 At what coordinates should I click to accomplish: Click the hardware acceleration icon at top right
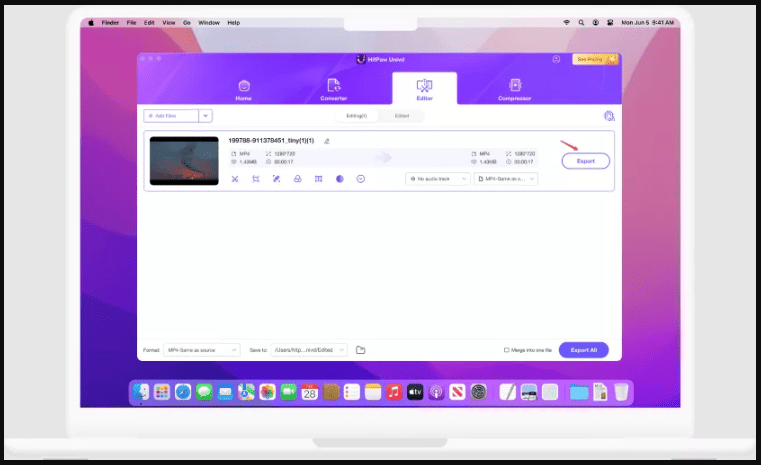609,116
